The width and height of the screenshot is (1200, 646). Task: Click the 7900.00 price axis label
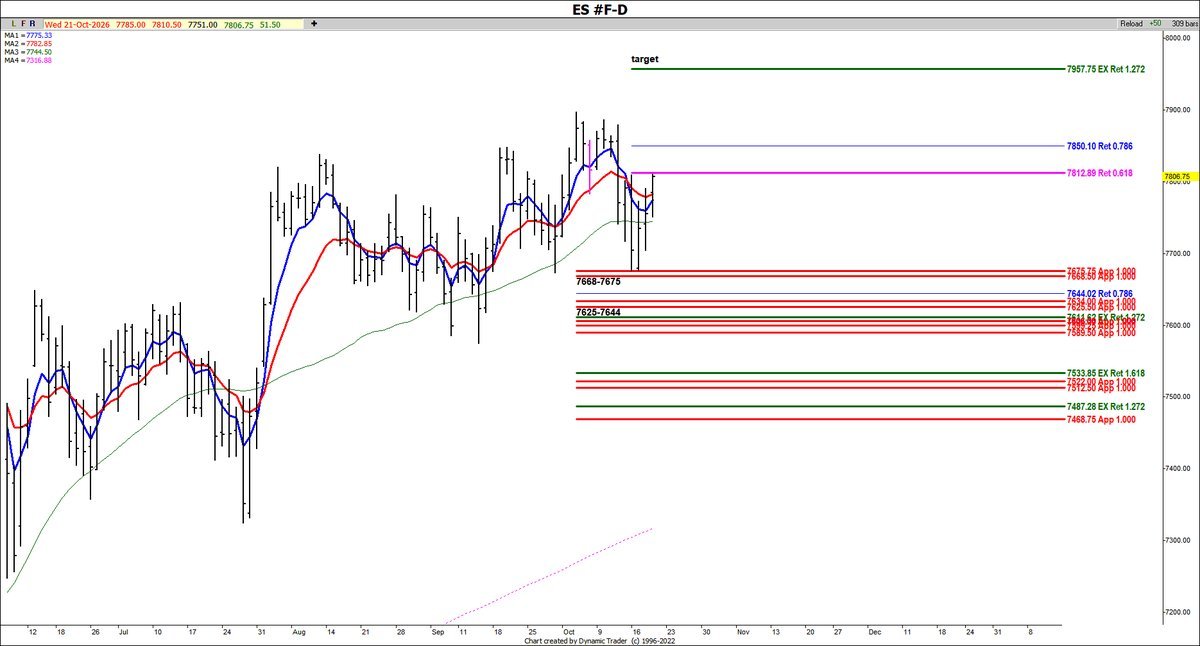1176,109
